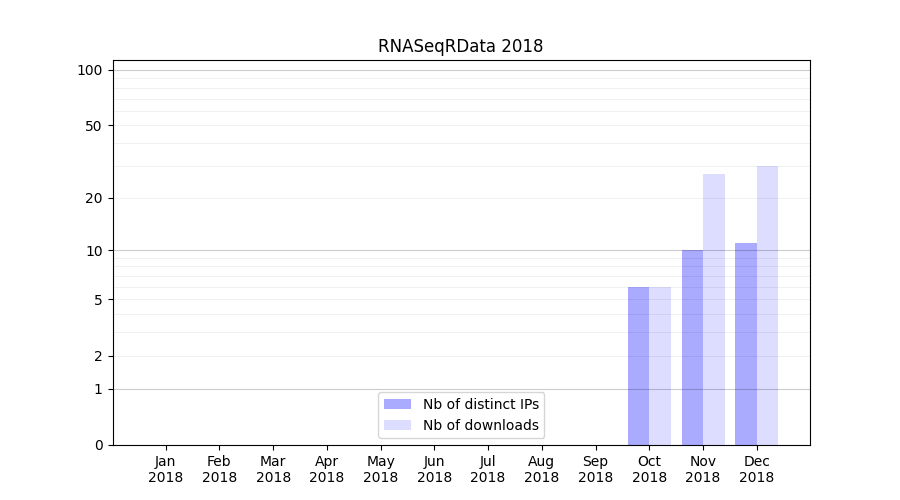Select the 0 y-axis tick label
900x500 pixels.
click(x=98, y=445)
